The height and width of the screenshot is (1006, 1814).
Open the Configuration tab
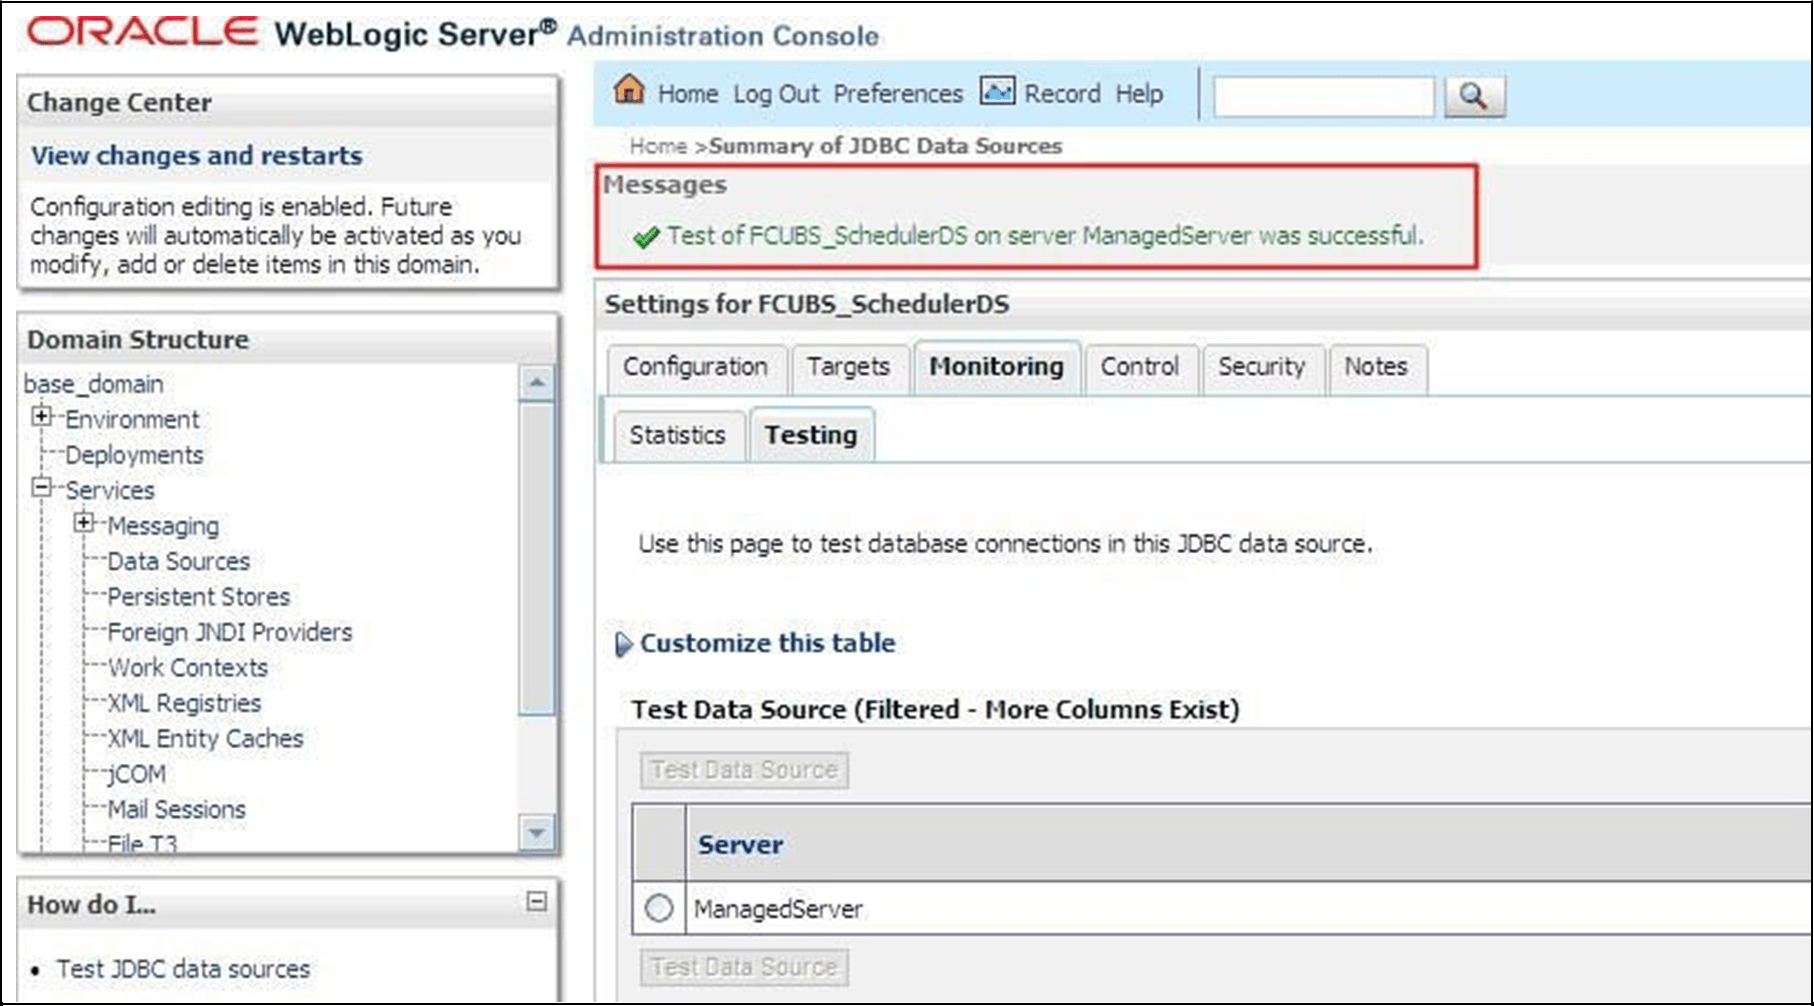(x=695, y=367)
